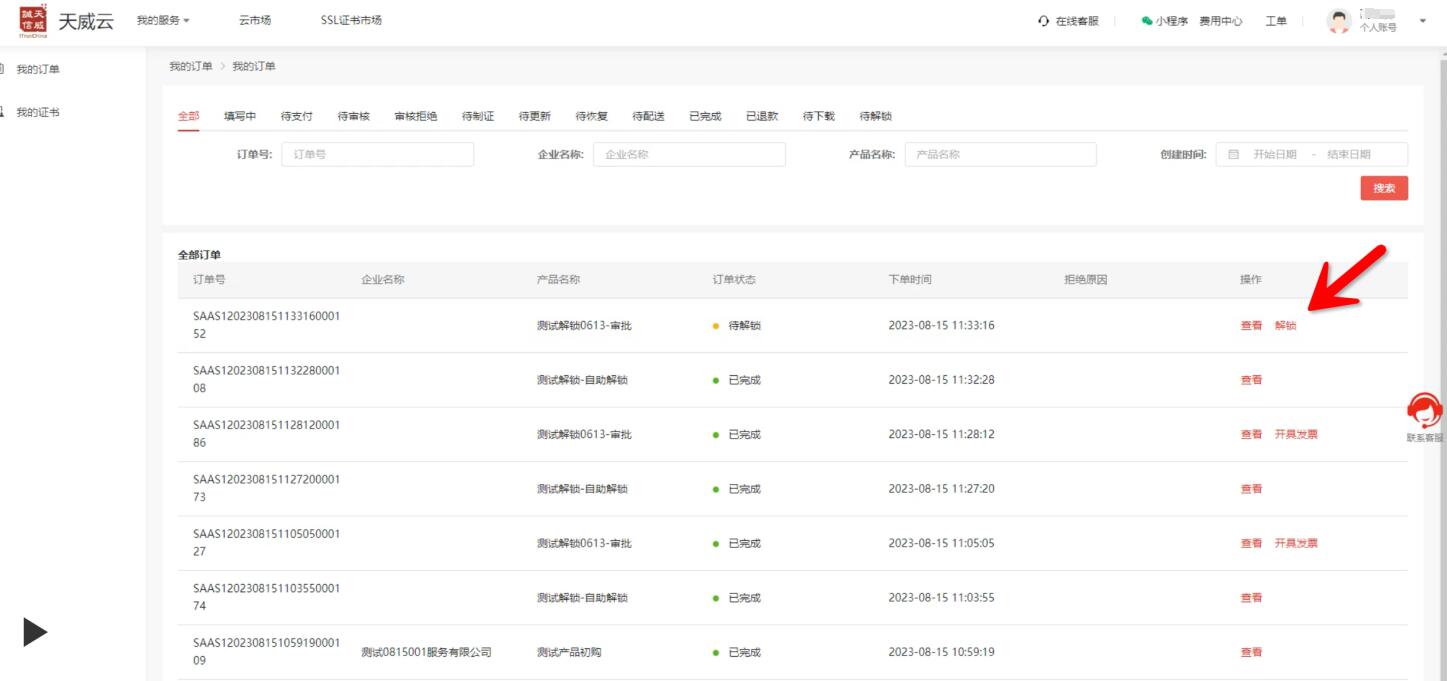1447x681 pixels.
Task: Expand the 我的服务 dropdown menu
Action: (x=162, y=21)
